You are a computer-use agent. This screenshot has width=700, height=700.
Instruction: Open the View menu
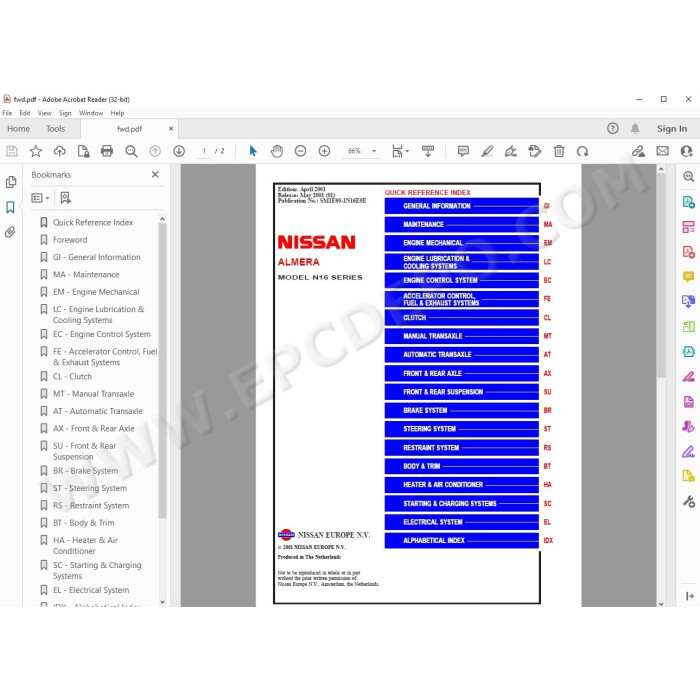click(x=44, y=113)
